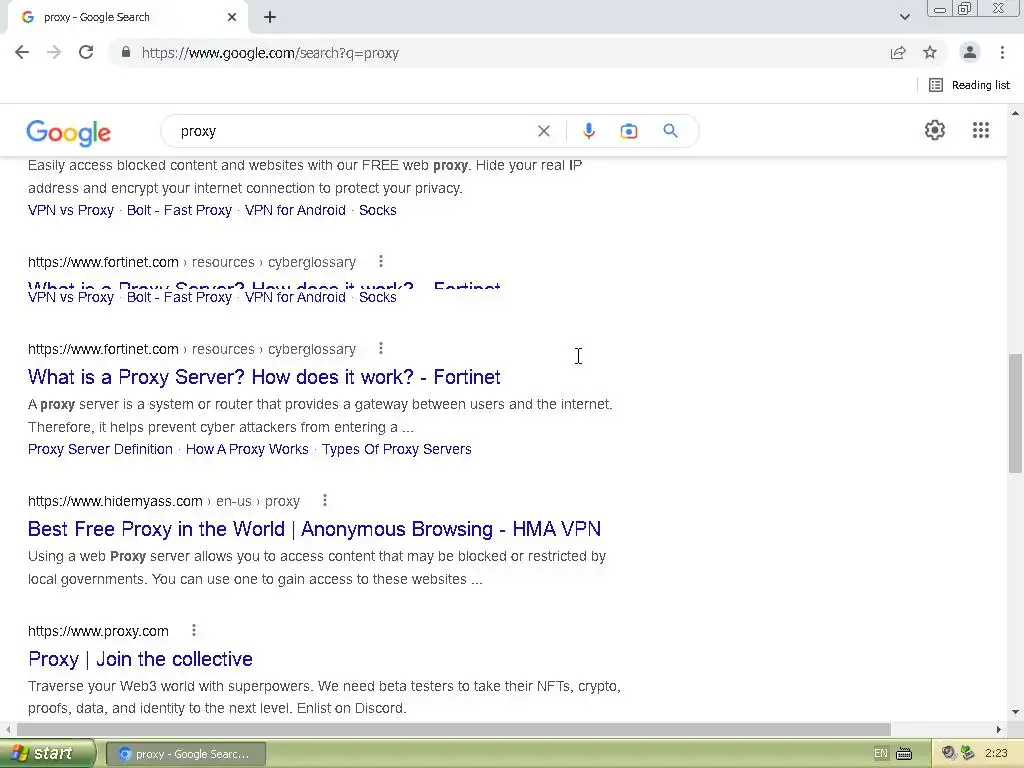Open the Windows start menu
The width and height of the screenshot is (1024, 768).
tap(47, 753)
